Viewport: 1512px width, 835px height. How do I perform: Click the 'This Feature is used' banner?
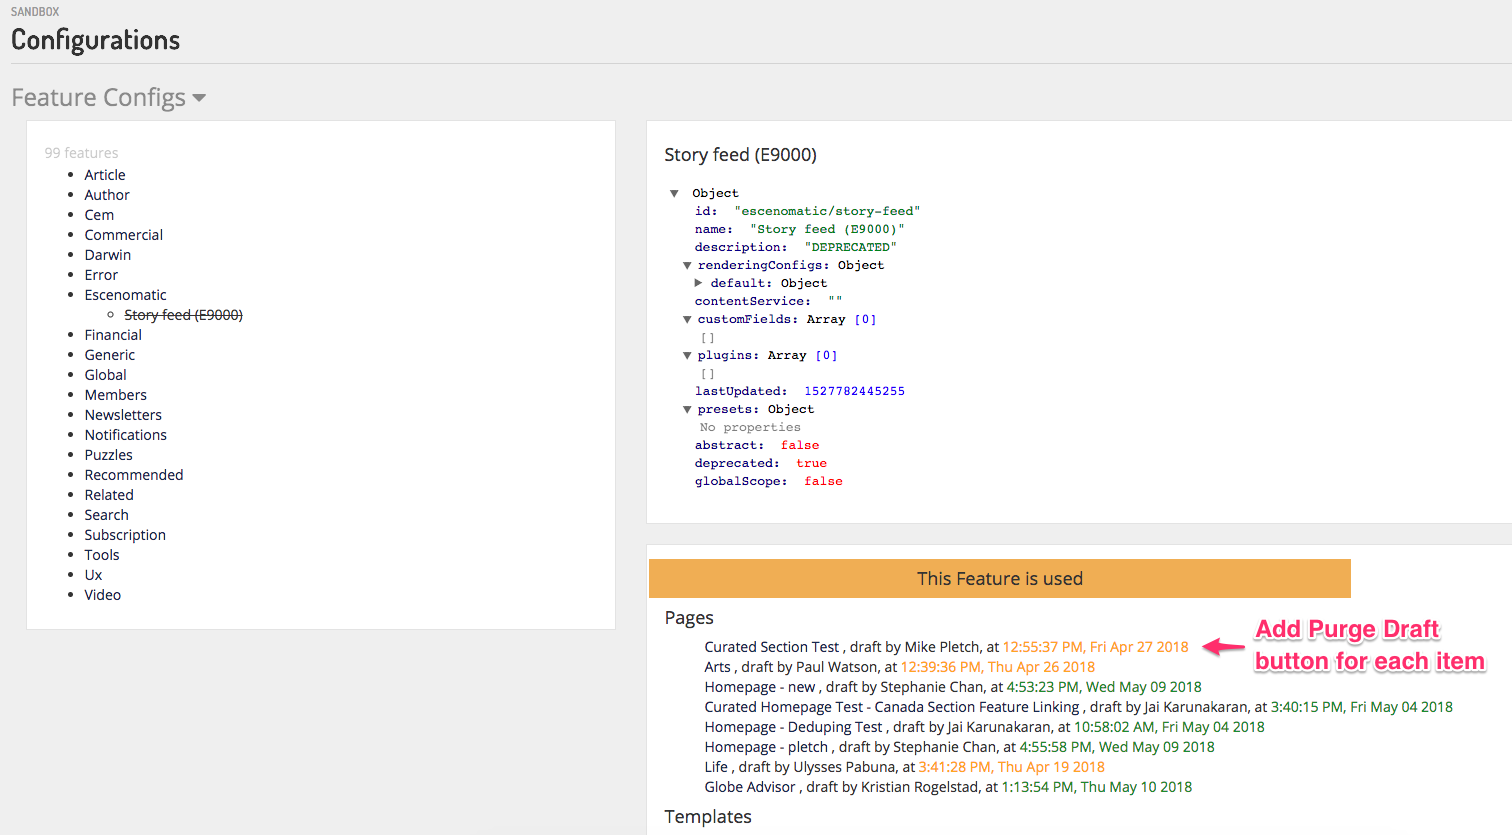click(1000, 579)
